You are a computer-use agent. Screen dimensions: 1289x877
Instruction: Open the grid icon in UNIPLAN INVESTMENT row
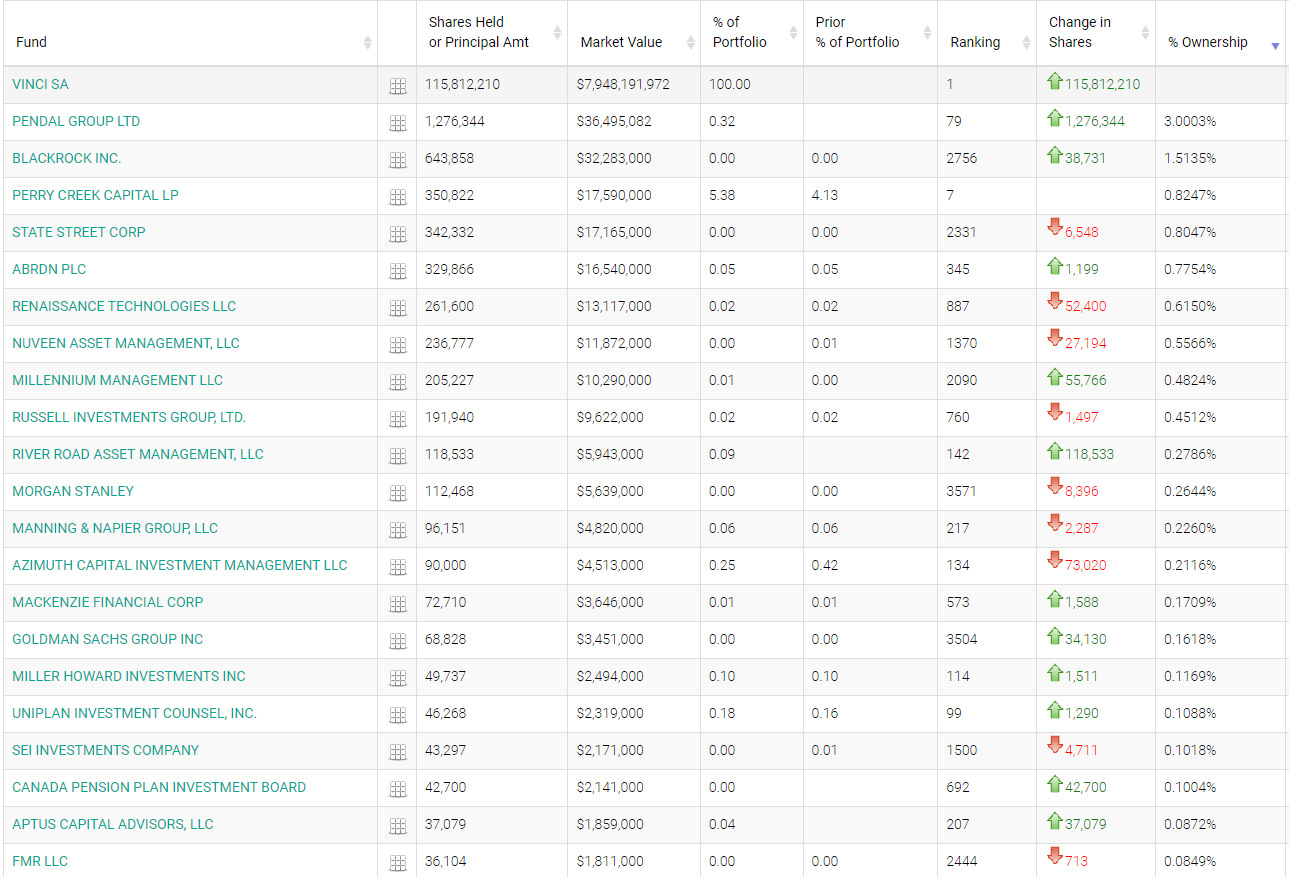(397, 716)
